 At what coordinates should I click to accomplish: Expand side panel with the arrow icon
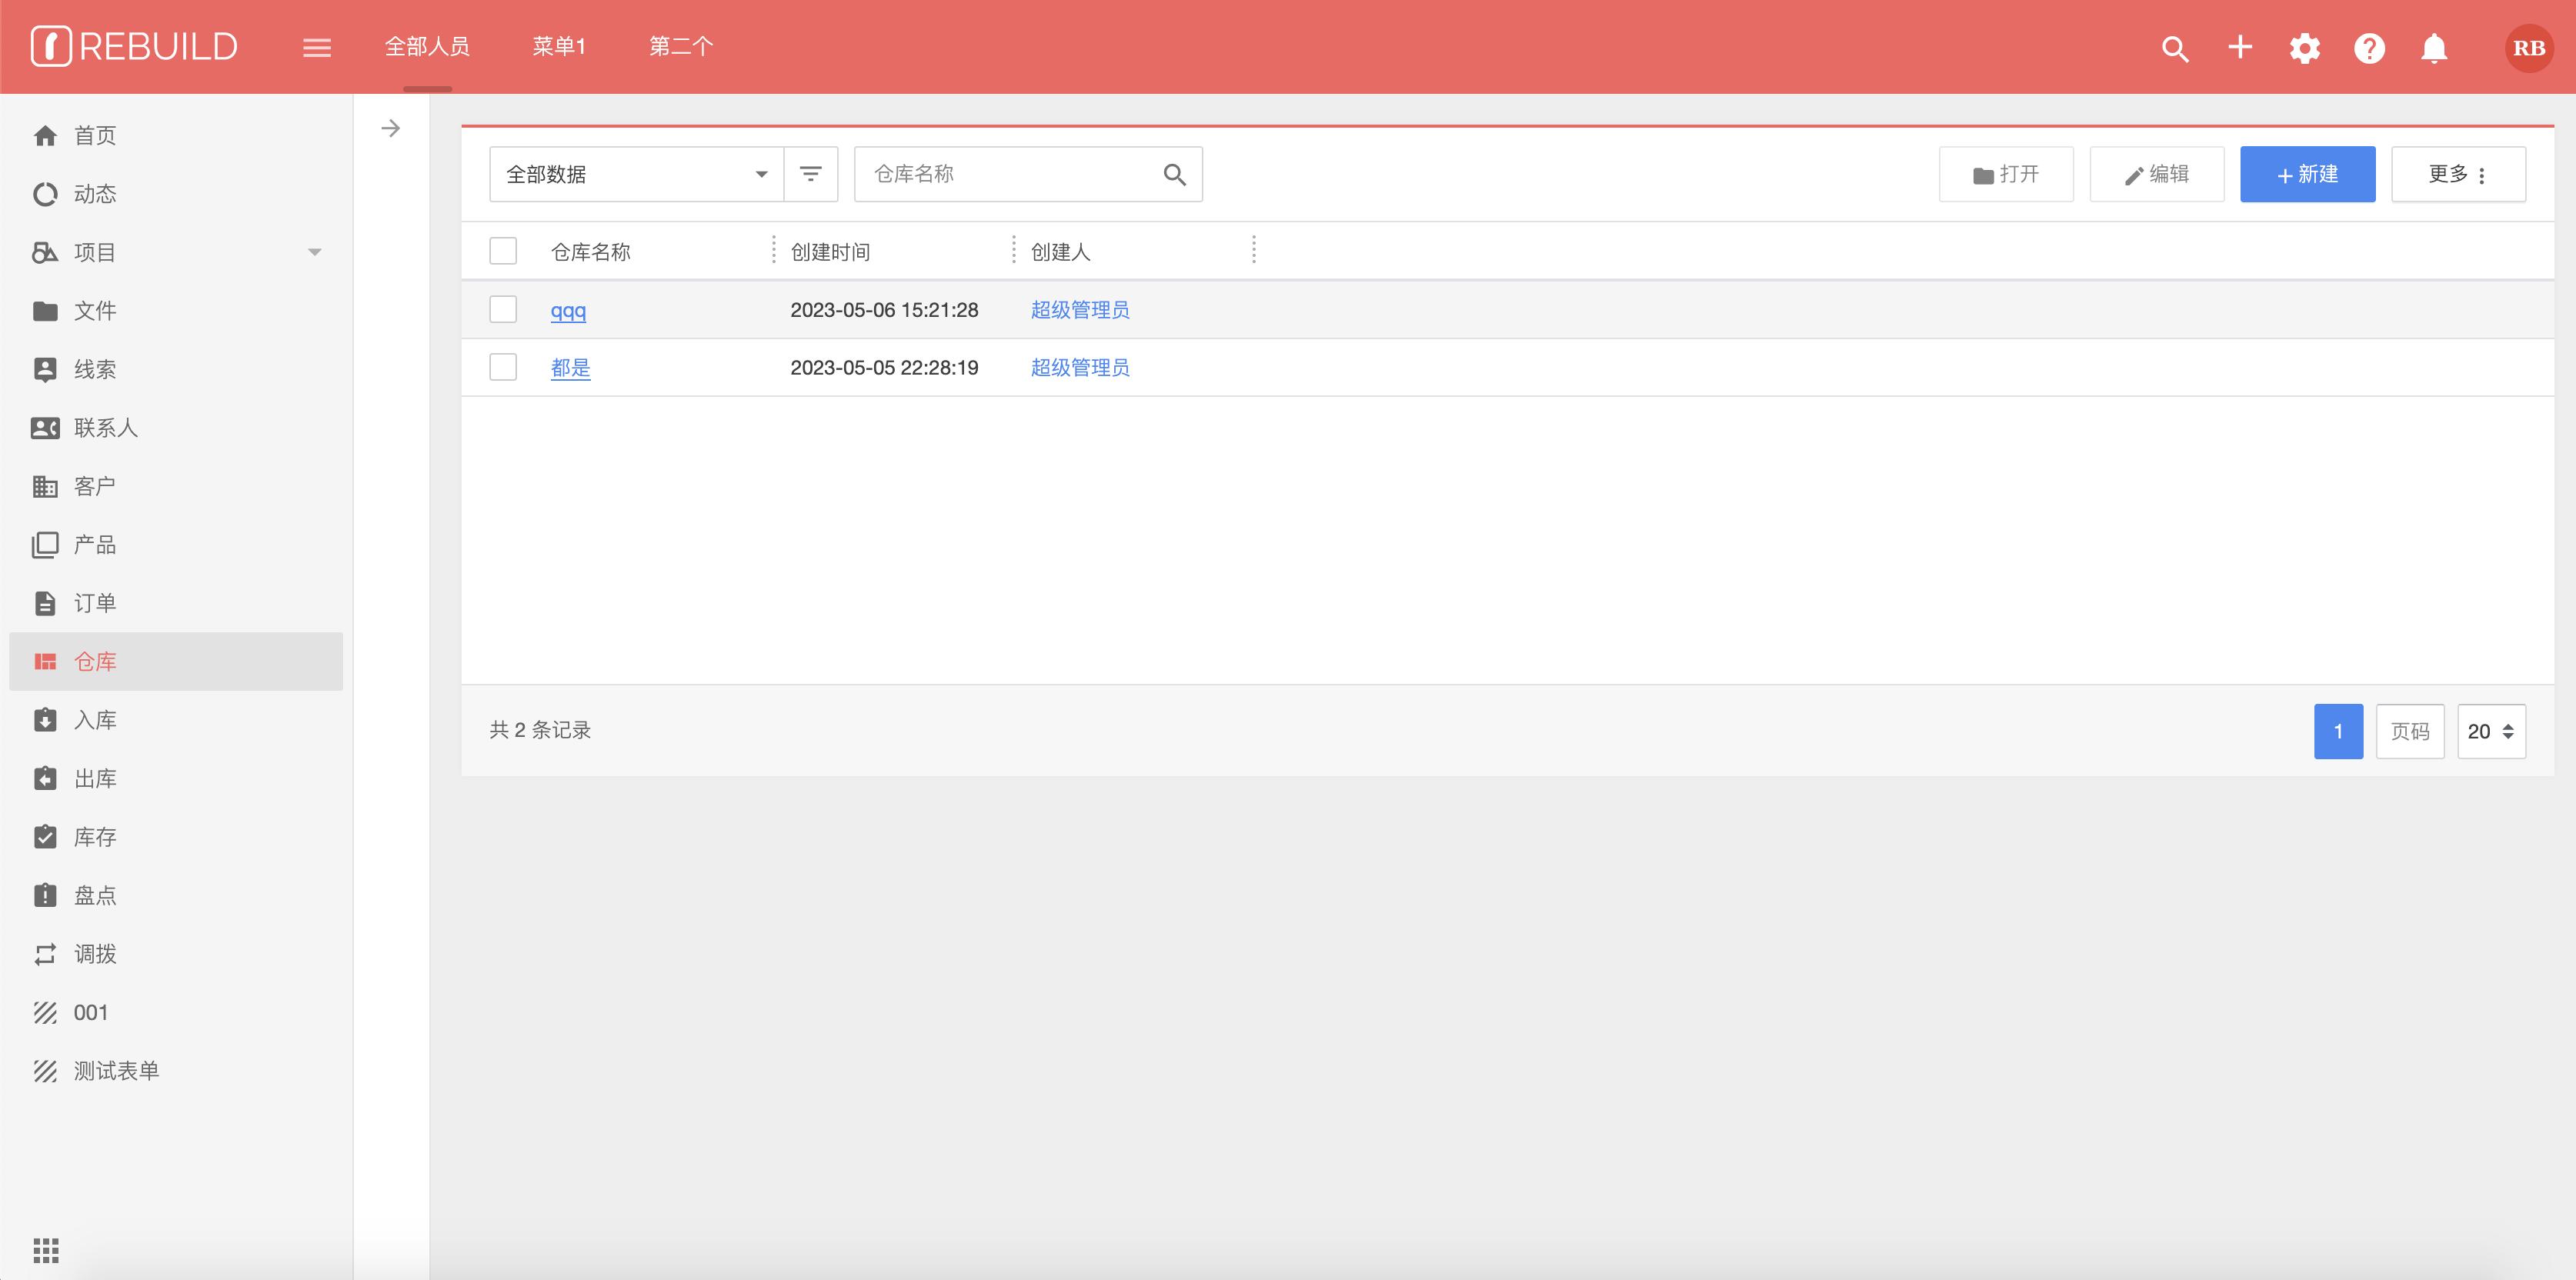tap(391, 128)
